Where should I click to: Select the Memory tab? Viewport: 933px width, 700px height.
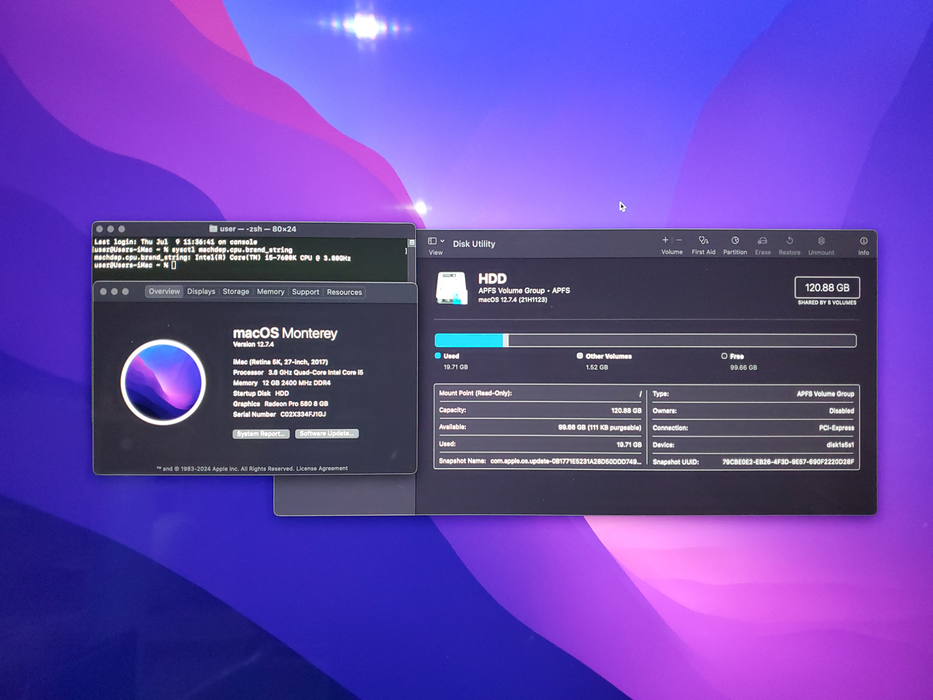(x=271, y=292)
